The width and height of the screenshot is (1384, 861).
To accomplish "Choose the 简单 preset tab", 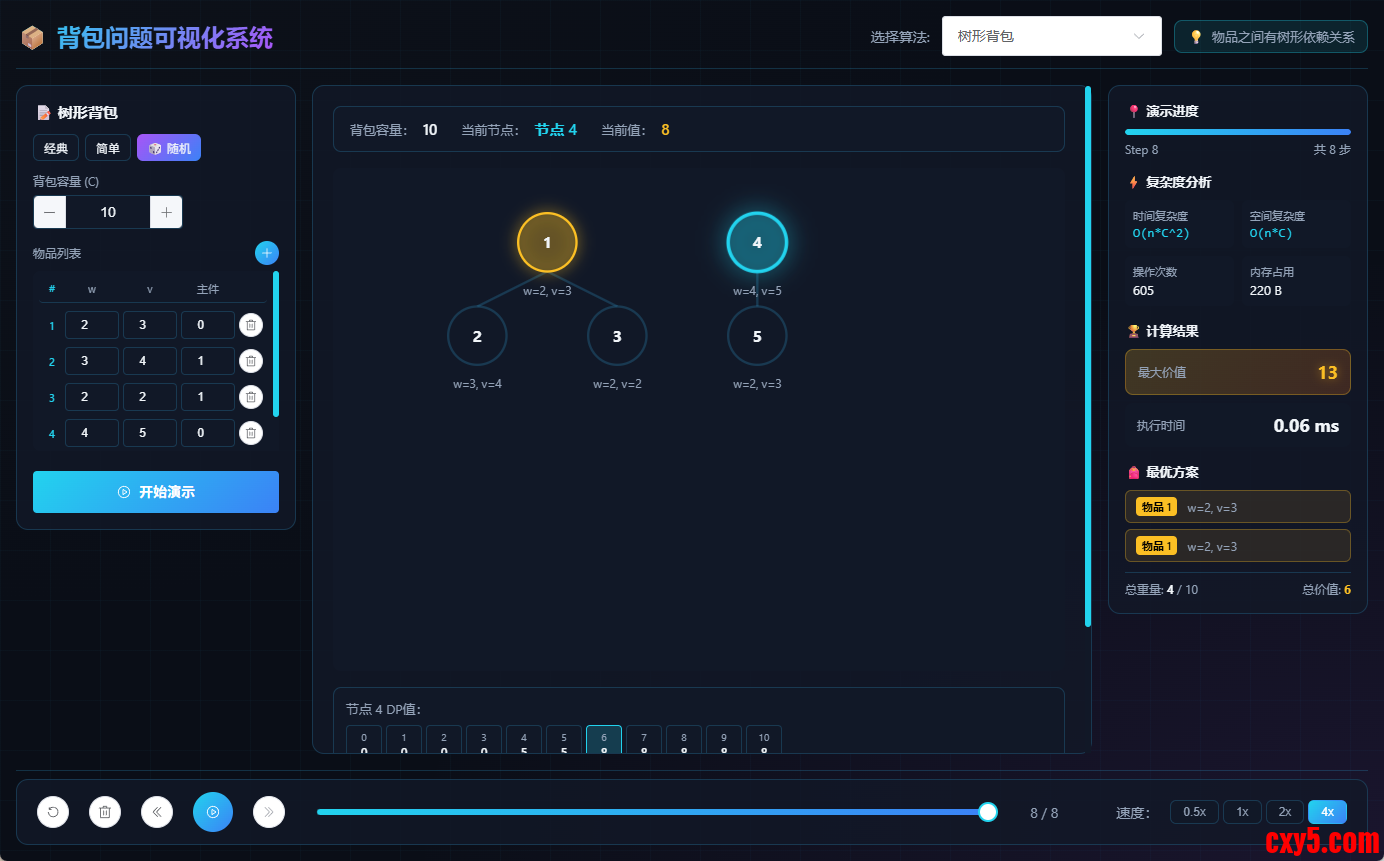I will [x=108, y=148].
